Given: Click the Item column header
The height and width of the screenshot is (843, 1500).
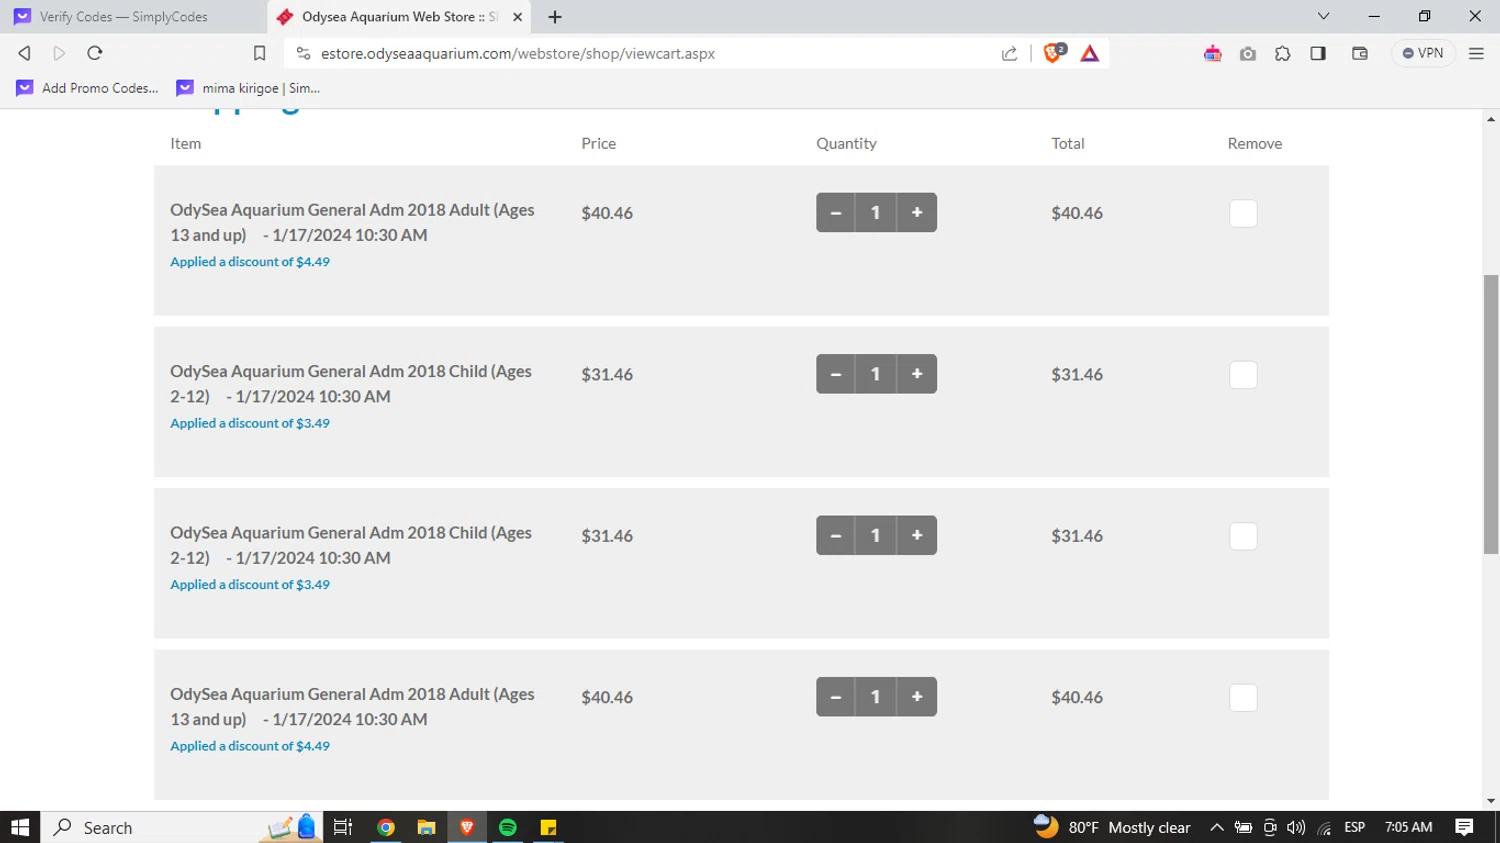Looking at the screenshot, I should 185,143.
